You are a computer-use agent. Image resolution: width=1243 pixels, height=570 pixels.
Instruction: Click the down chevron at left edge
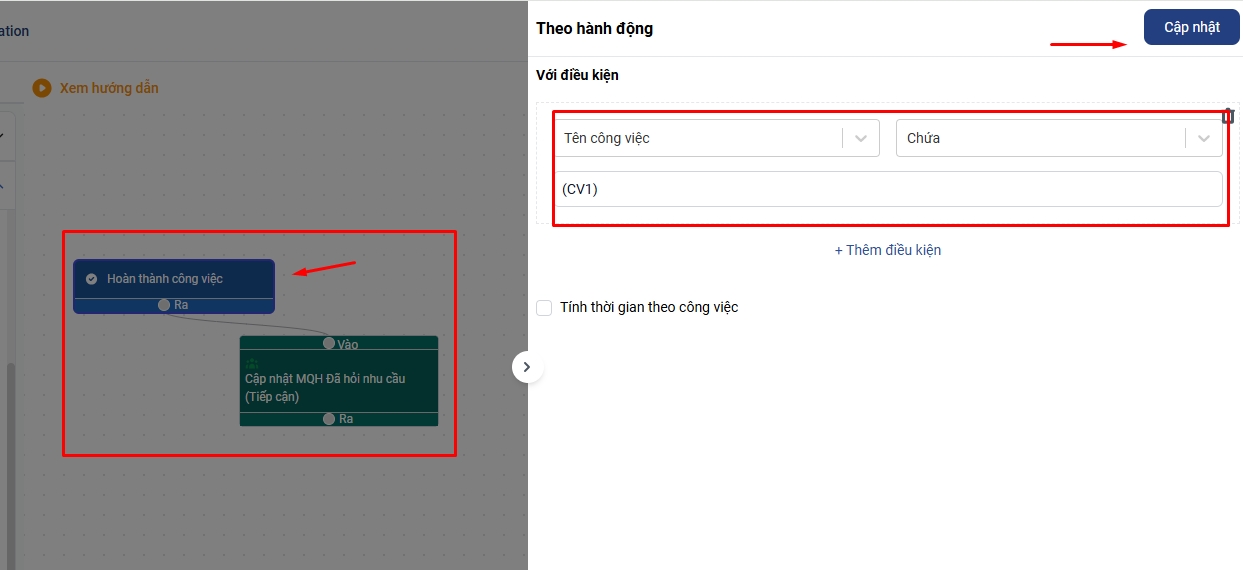click(2, 135)
